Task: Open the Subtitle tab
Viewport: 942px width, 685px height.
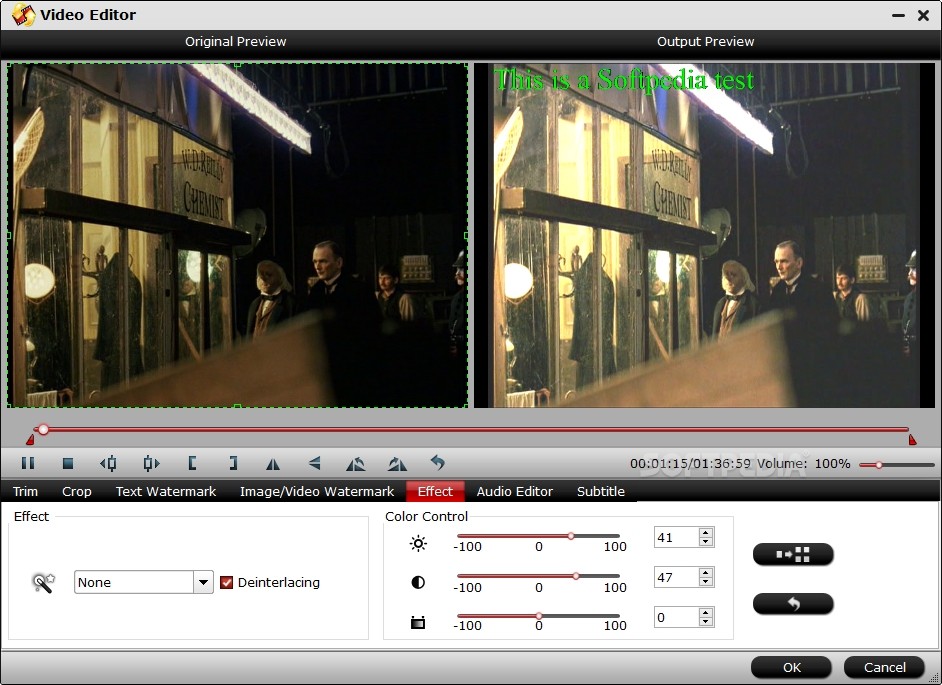Action: [x=601, y=492]
